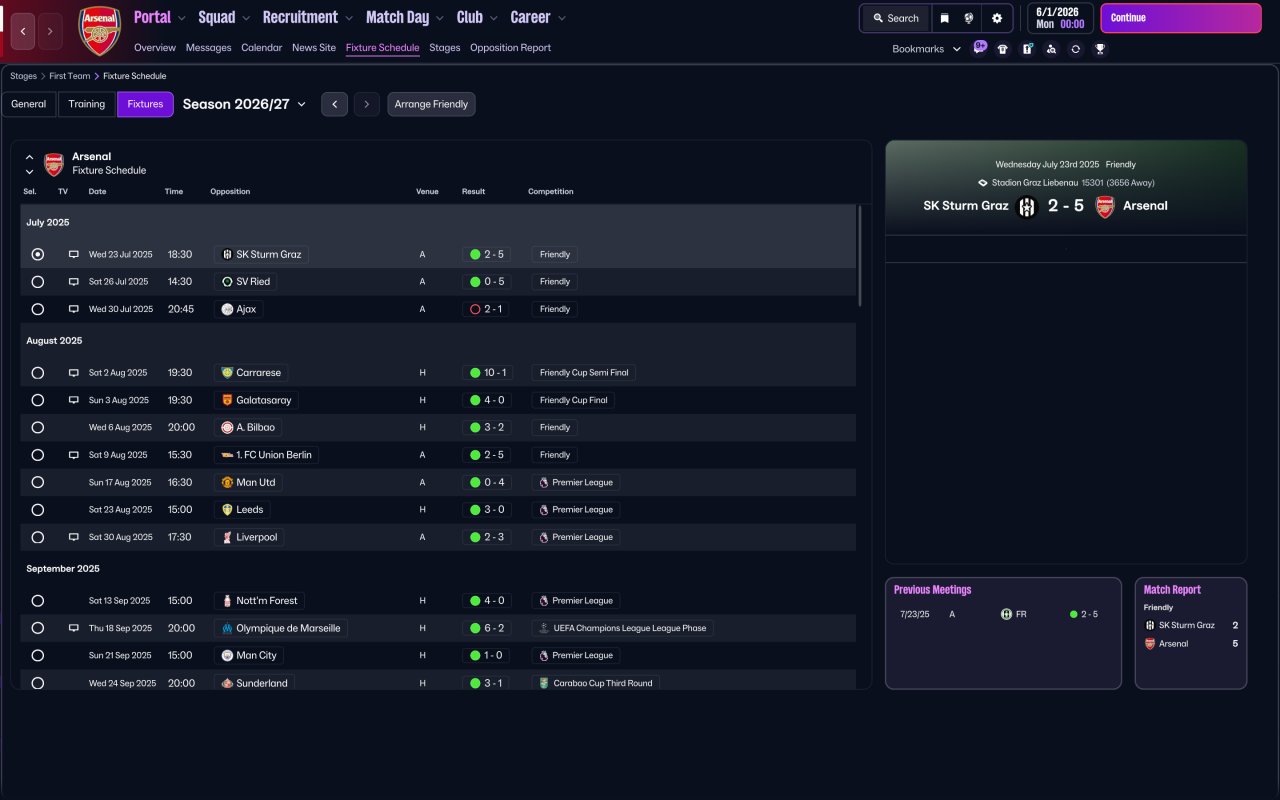Click the 7/23/25 date in Previous Meetings

click(915, 614)
